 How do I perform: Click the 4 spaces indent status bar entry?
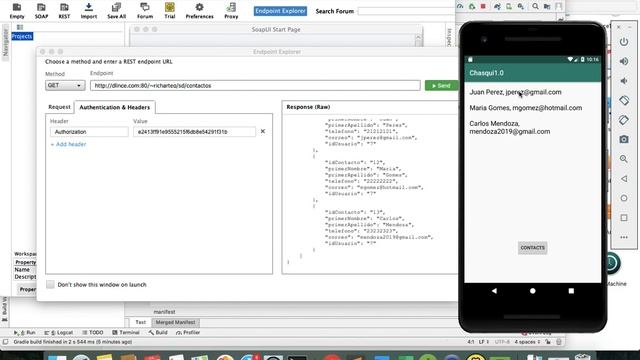[527, 342]
